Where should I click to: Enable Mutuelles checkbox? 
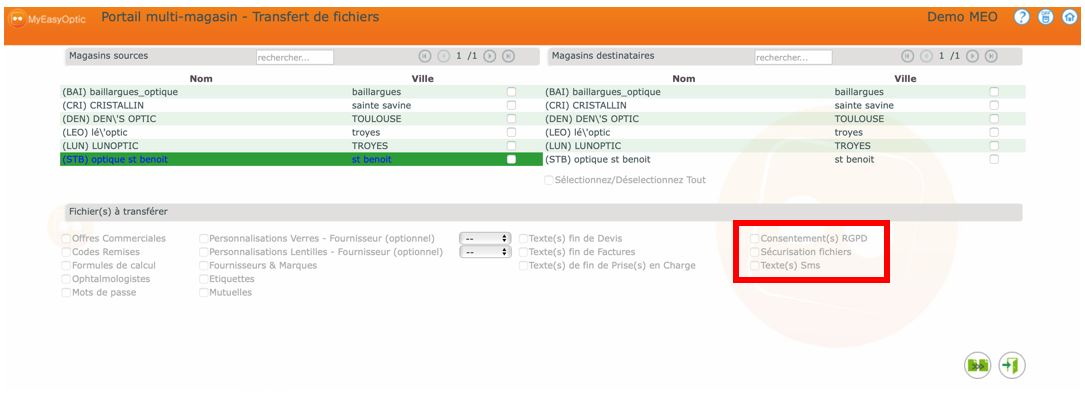point(204,293)
